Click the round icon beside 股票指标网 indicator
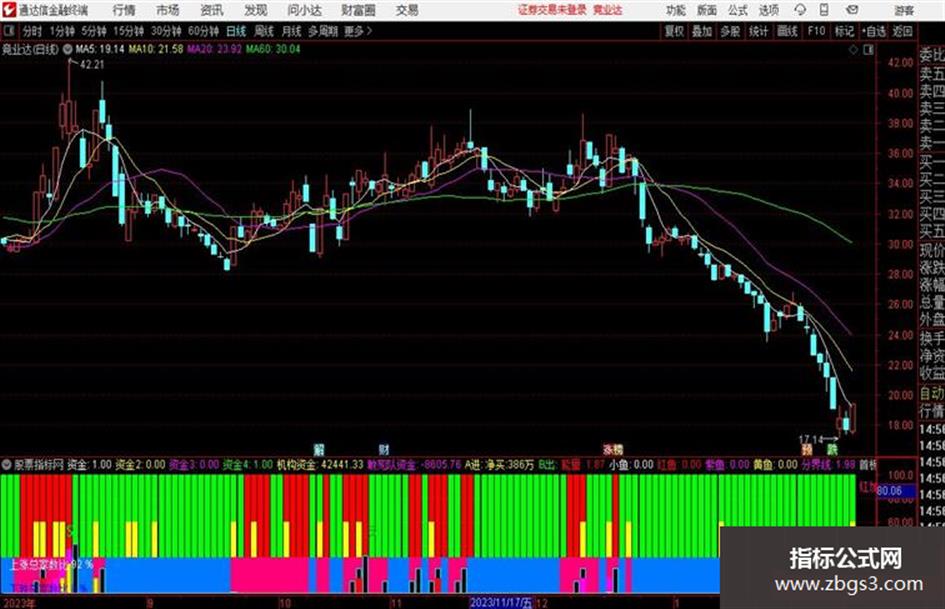Screen dimensions: 945x609 coord(7,465)
